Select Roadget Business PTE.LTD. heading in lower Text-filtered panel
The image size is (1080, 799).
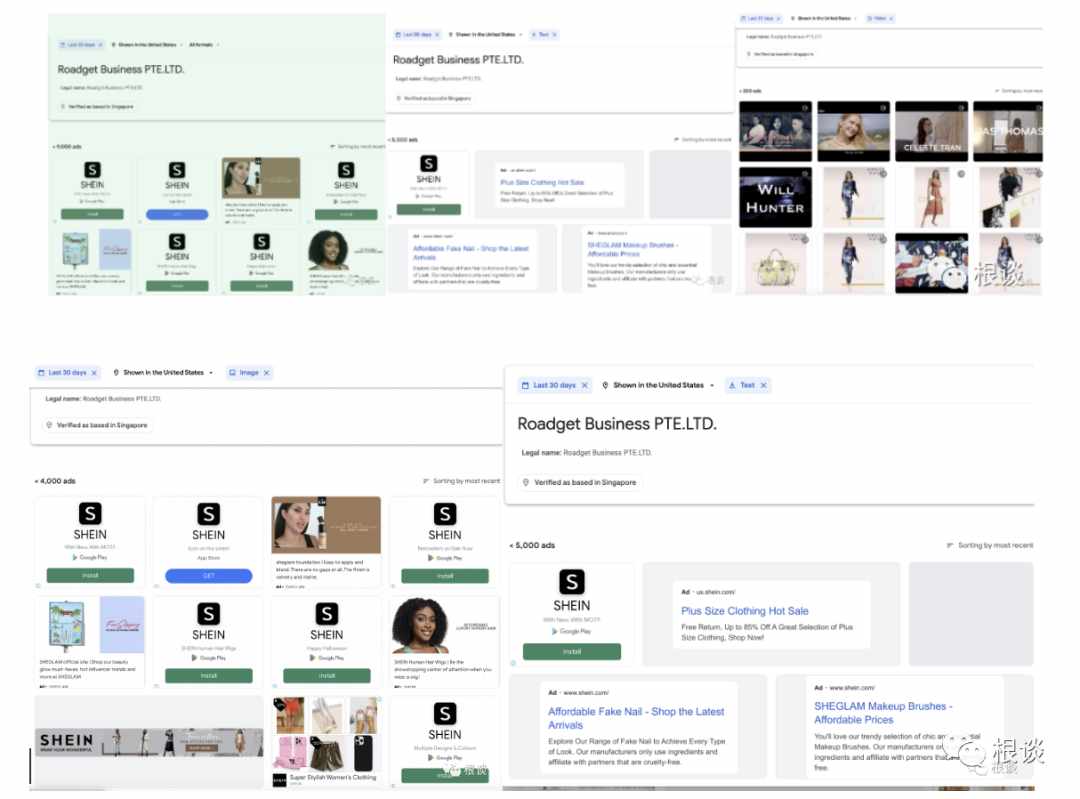point(617,424)
